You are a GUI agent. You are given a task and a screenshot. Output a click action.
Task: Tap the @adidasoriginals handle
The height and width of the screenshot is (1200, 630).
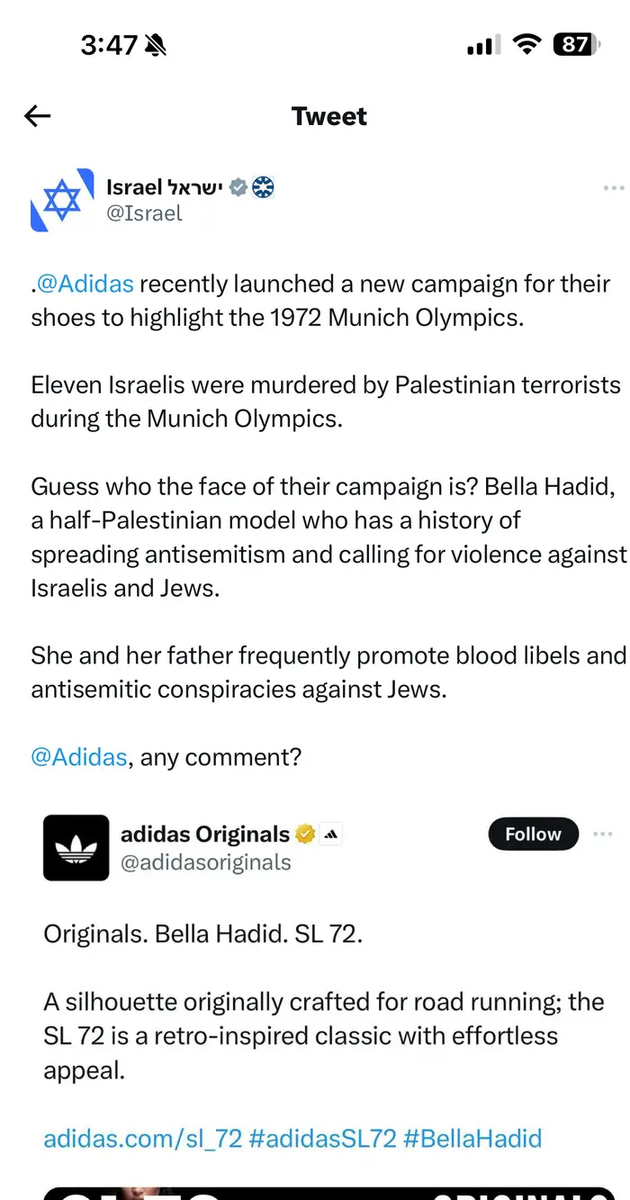(x=206, y=862)
